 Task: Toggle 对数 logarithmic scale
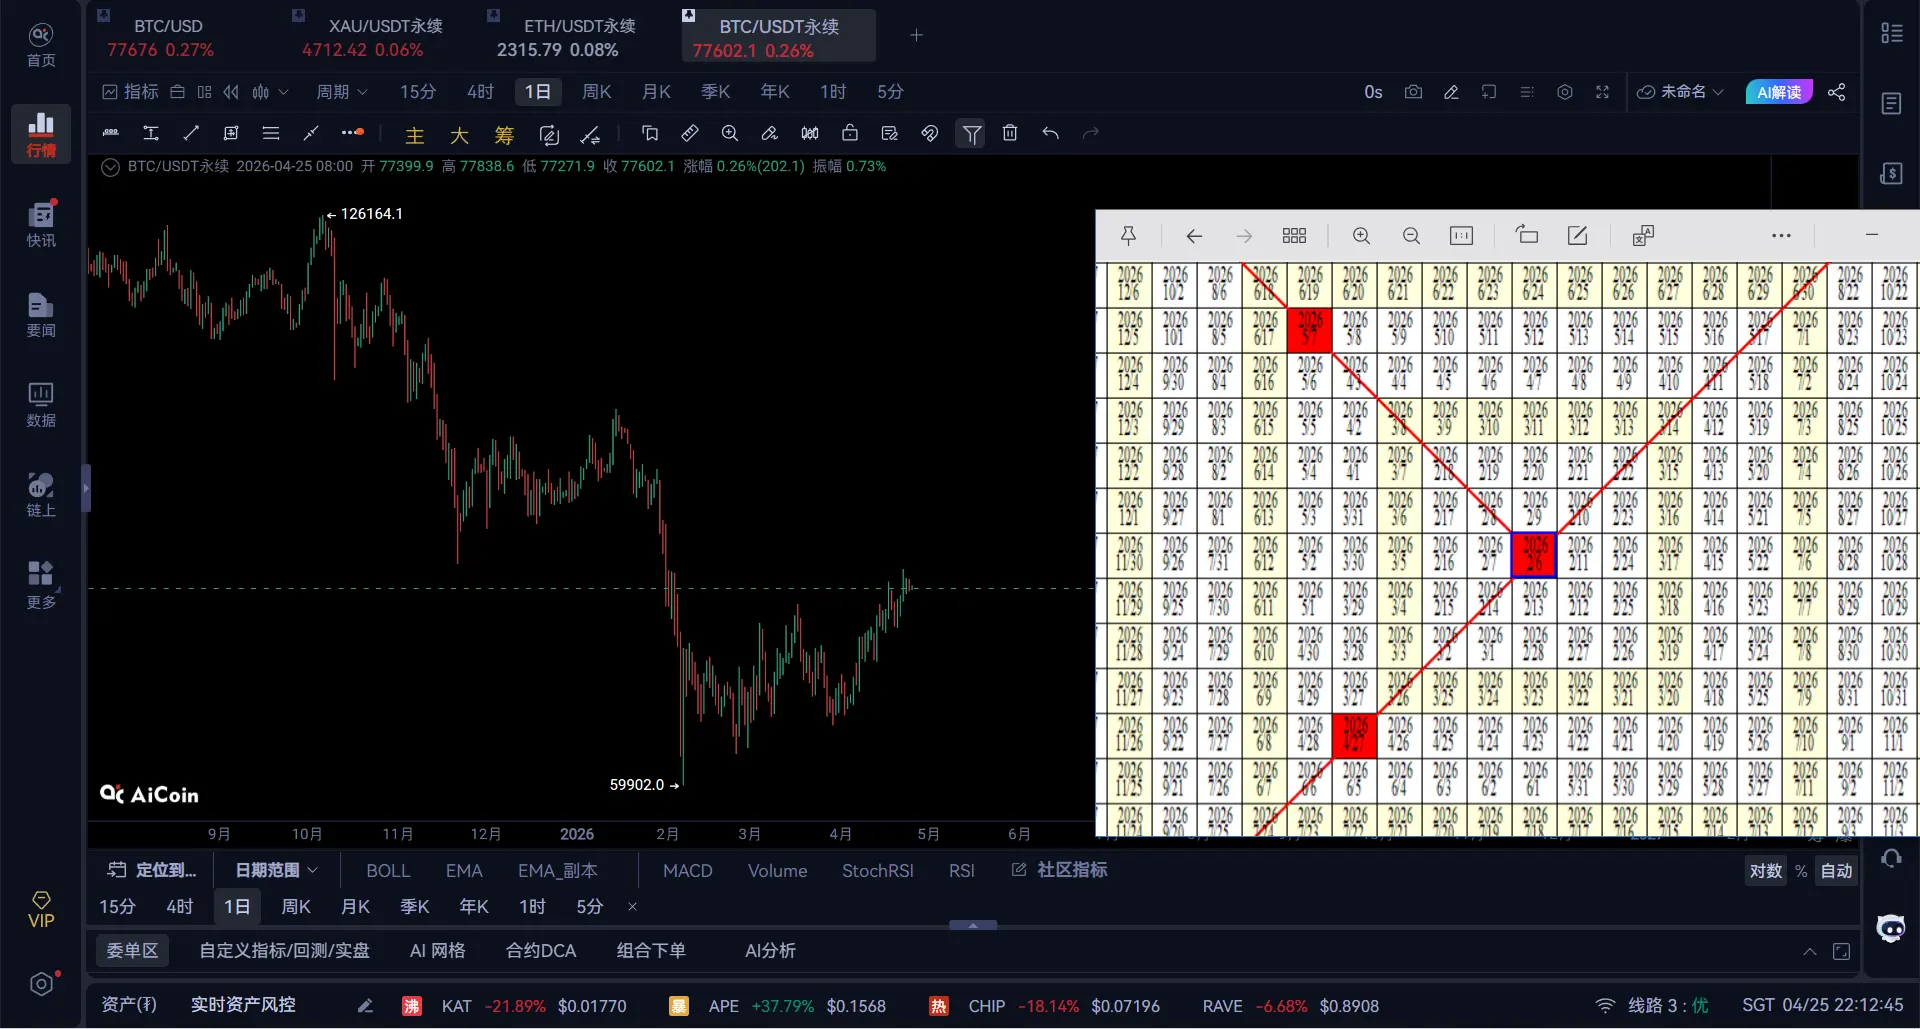[1766, 871]
